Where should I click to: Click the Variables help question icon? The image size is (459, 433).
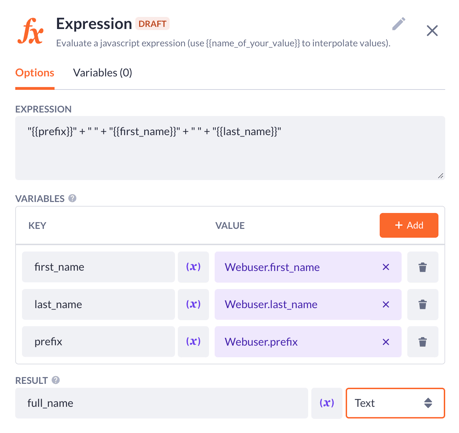click(x=72, y=198)
